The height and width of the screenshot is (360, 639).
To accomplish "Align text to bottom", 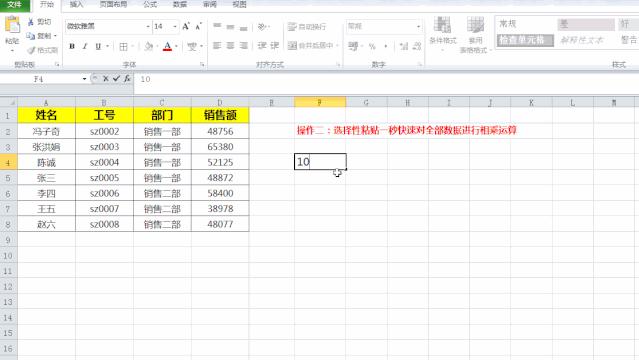I will click(243, 27).
